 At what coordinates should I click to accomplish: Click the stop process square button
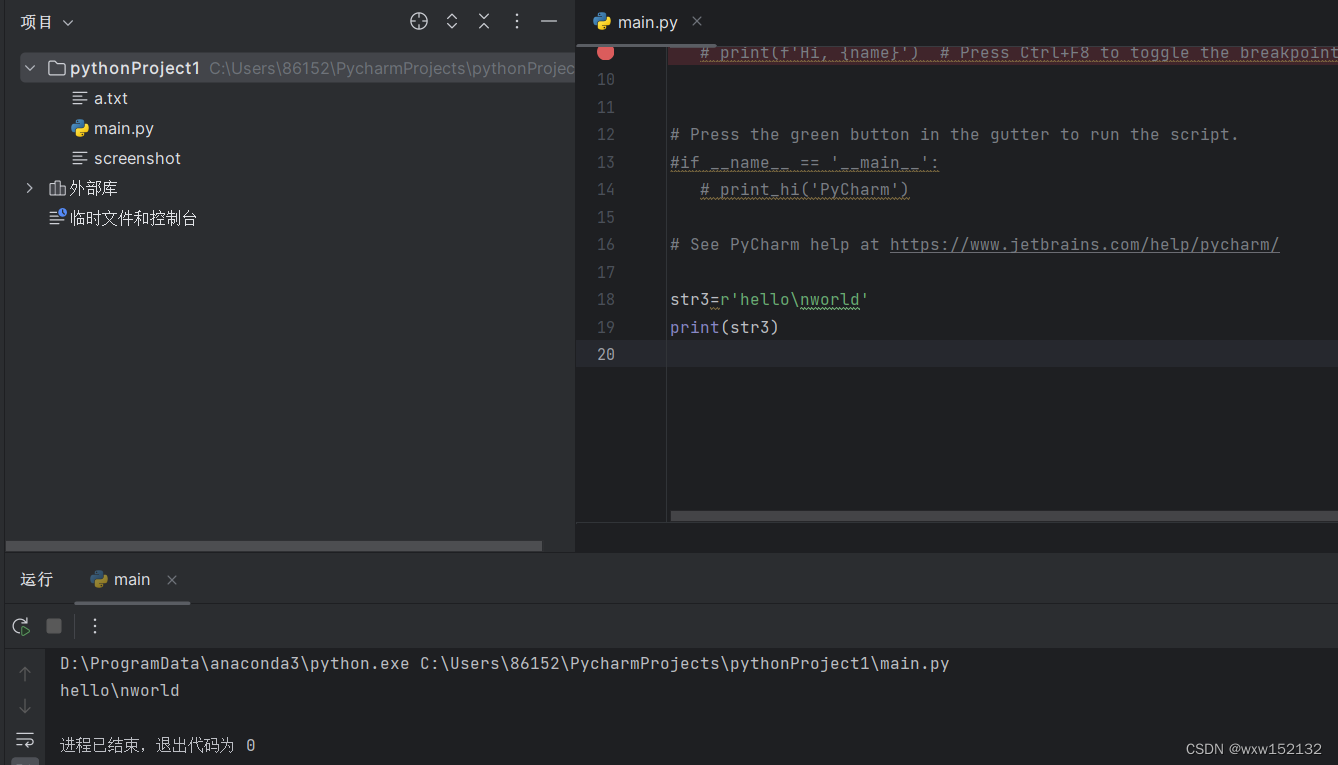[54, 626]
